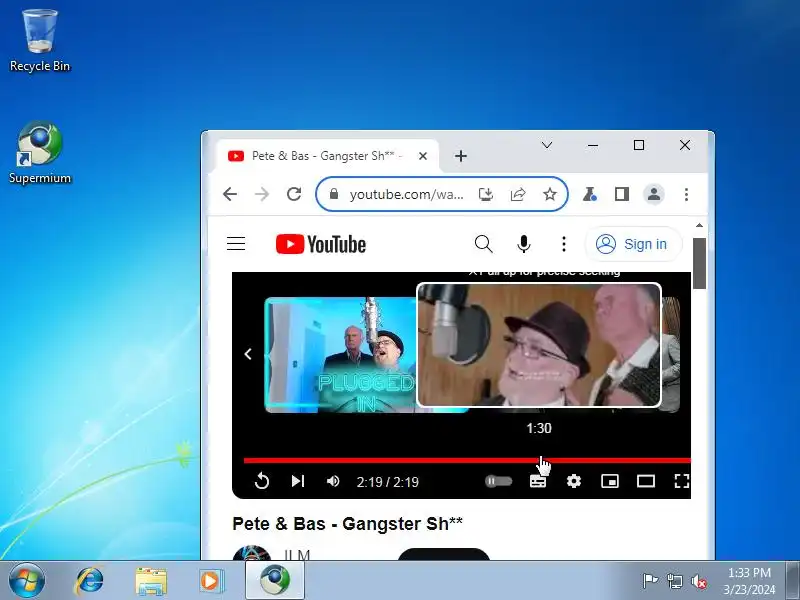Image resolution: width=800 pixels, height=600 pixels.
Task: Toggle the browser side panel
Action: click(x=621, y=194)
